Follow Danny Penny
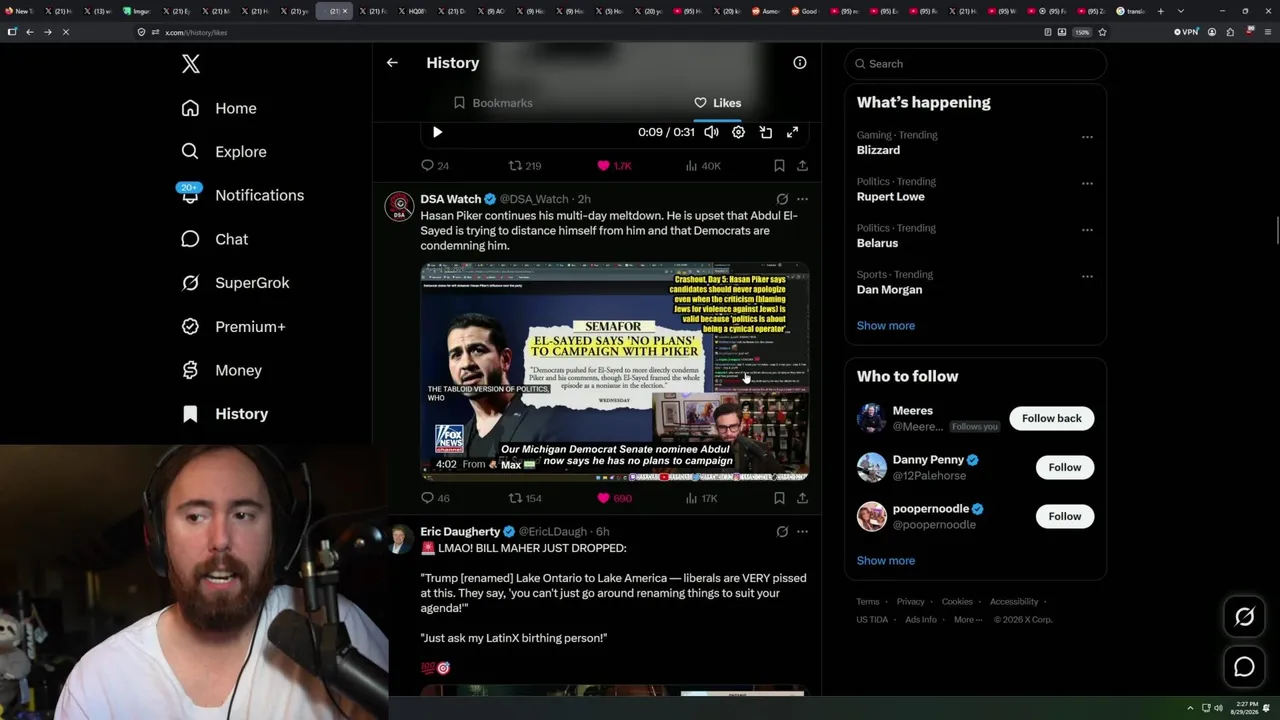This screenshot has width=1280, height=720. (x=1065, y=467)
